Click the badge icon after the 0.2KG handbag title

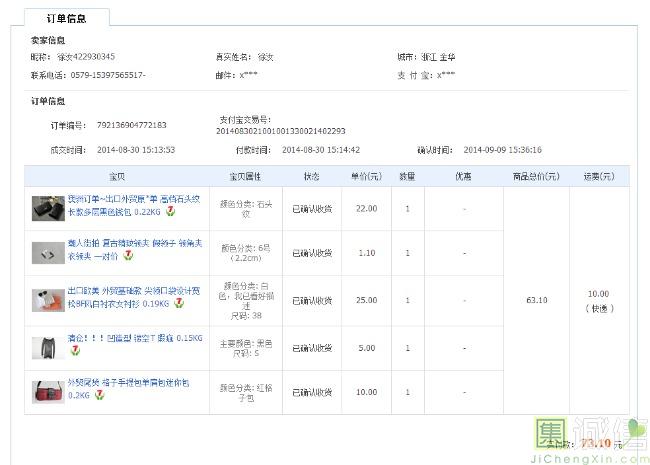pyautogui.click(x=100, y=395)
